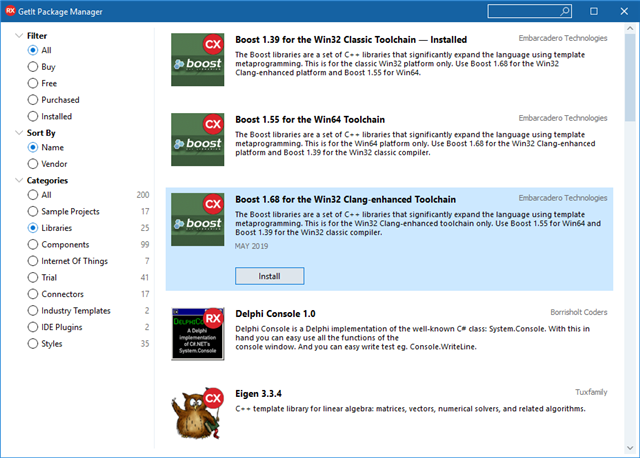Click the vertical scrollbar thumb
The height and width of the screenshot is (458, 640).
click(x=630, y=78)
